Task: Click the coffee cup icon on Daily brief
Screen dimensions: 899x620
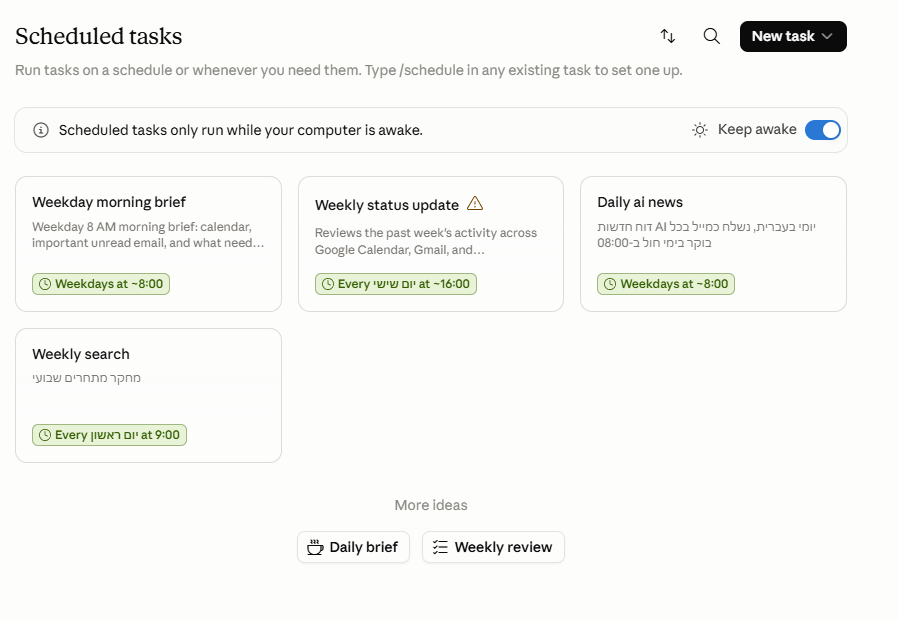Action: pos(315,547)
